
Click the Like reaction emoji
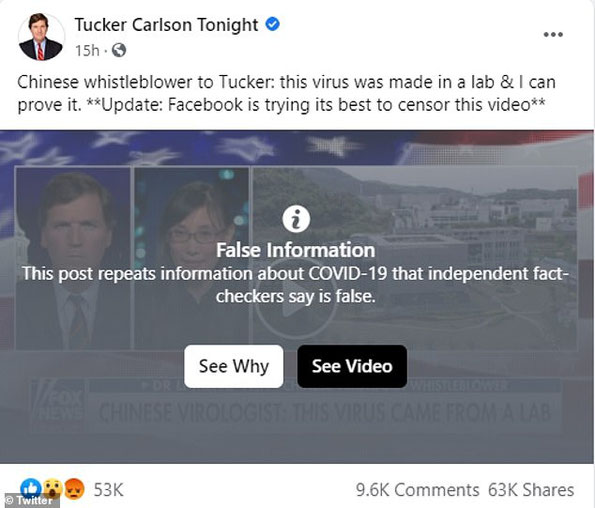[31, 488]
